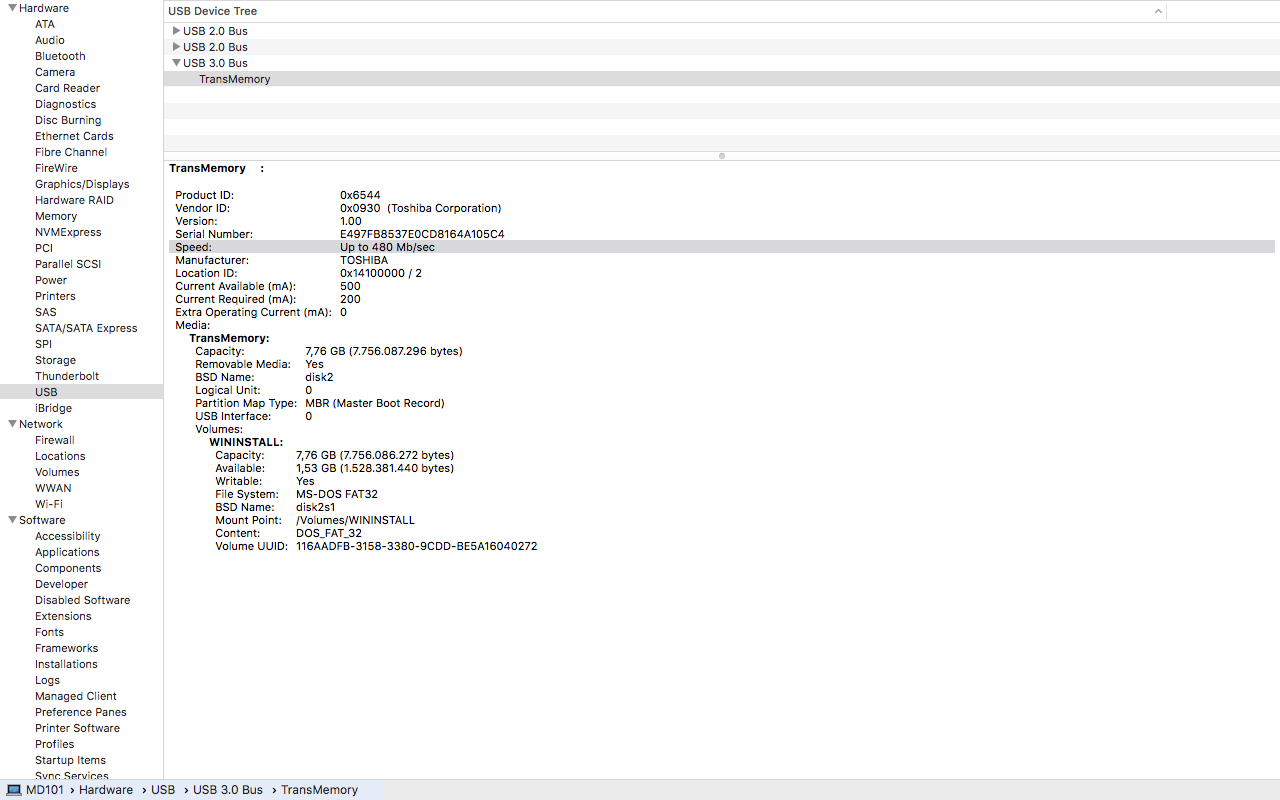
Task: Select Card Reader in sidebar
Action: [67, 88]
